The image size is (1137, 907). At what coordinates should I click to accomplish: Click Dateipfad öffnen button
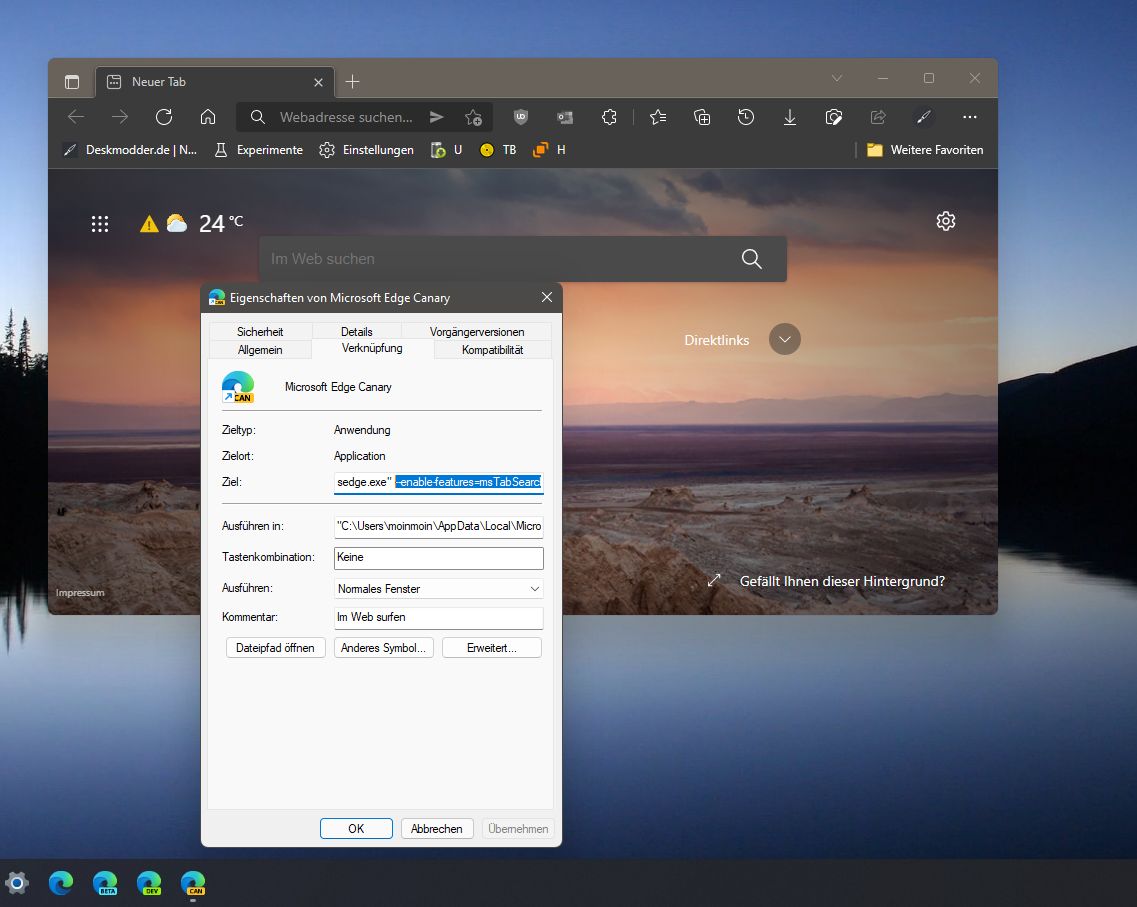coord(276,647)
